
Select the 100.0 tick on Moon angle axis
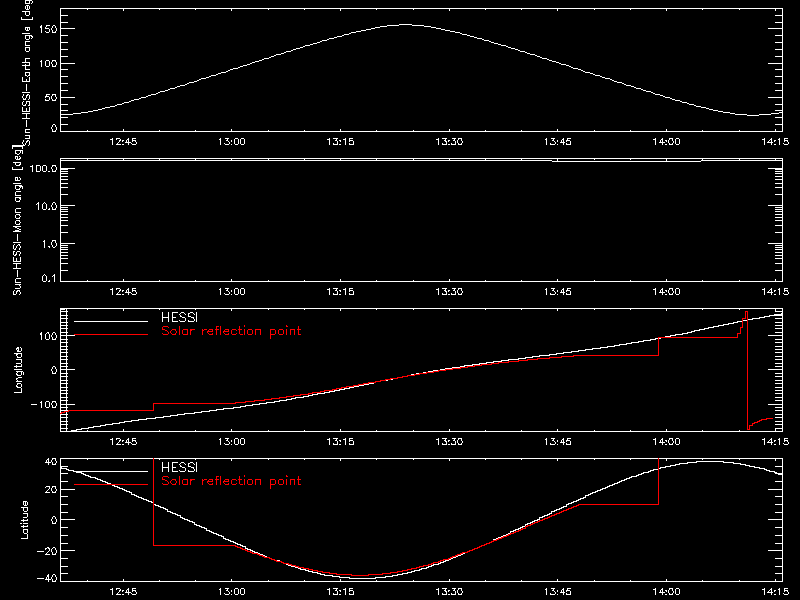(x=43, y=168)
